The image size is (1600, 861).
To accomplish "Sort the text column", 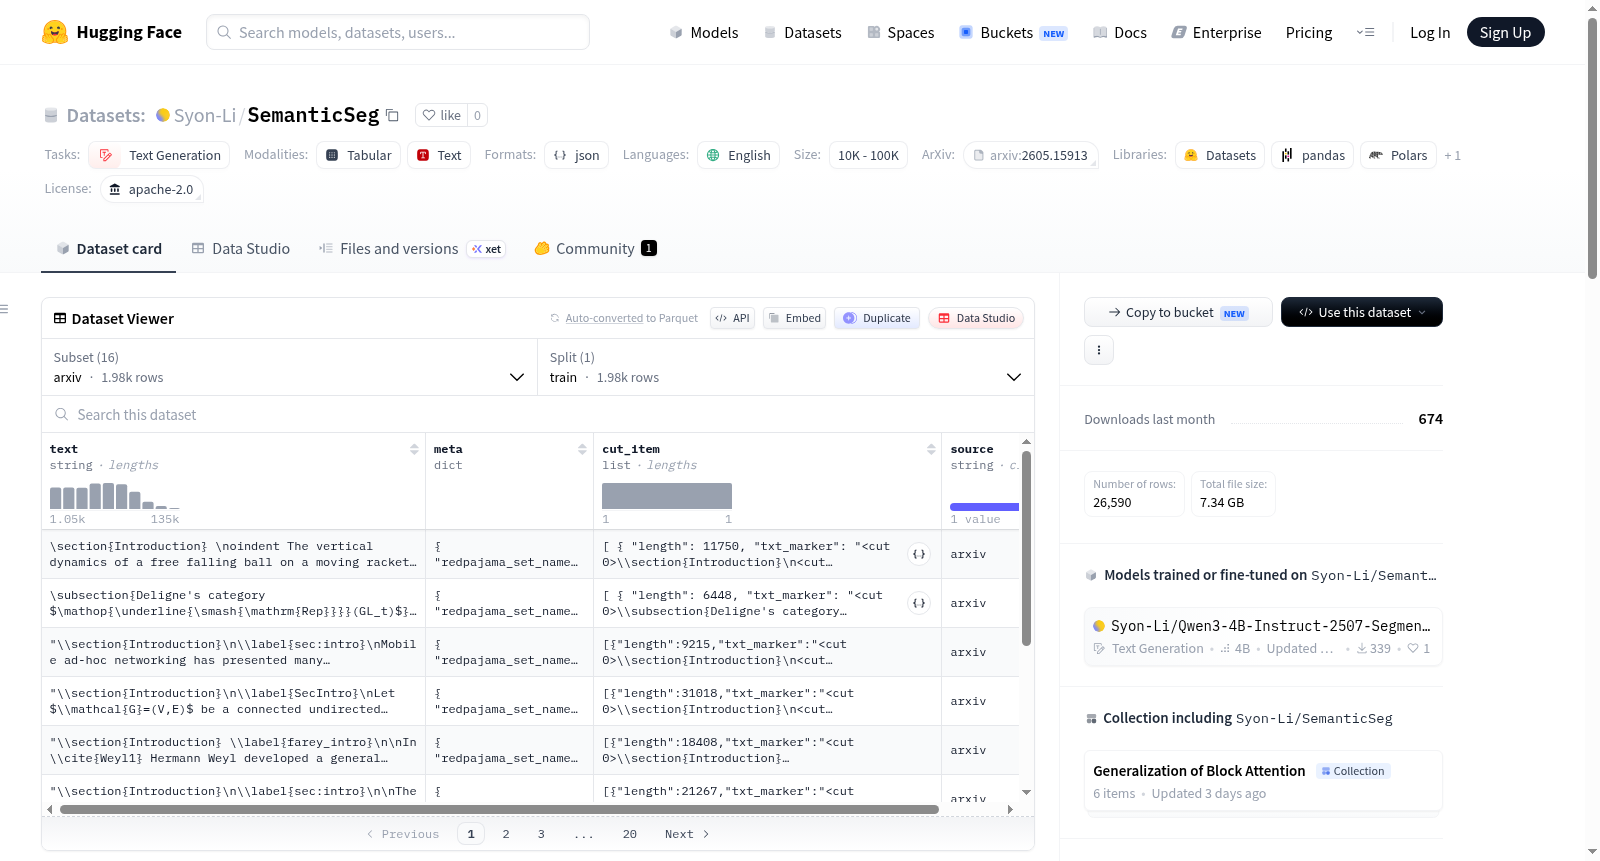I will click(x=414, y=449).
